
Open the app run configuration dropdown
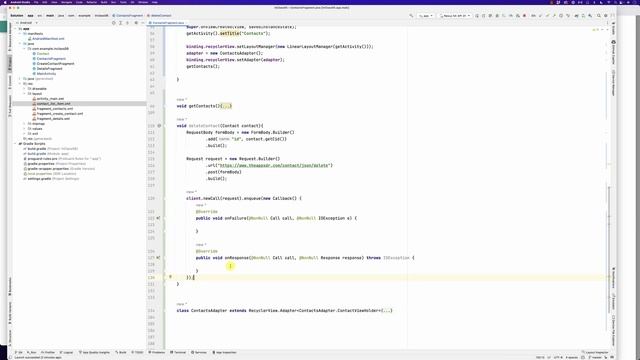(x=425, y=16)
